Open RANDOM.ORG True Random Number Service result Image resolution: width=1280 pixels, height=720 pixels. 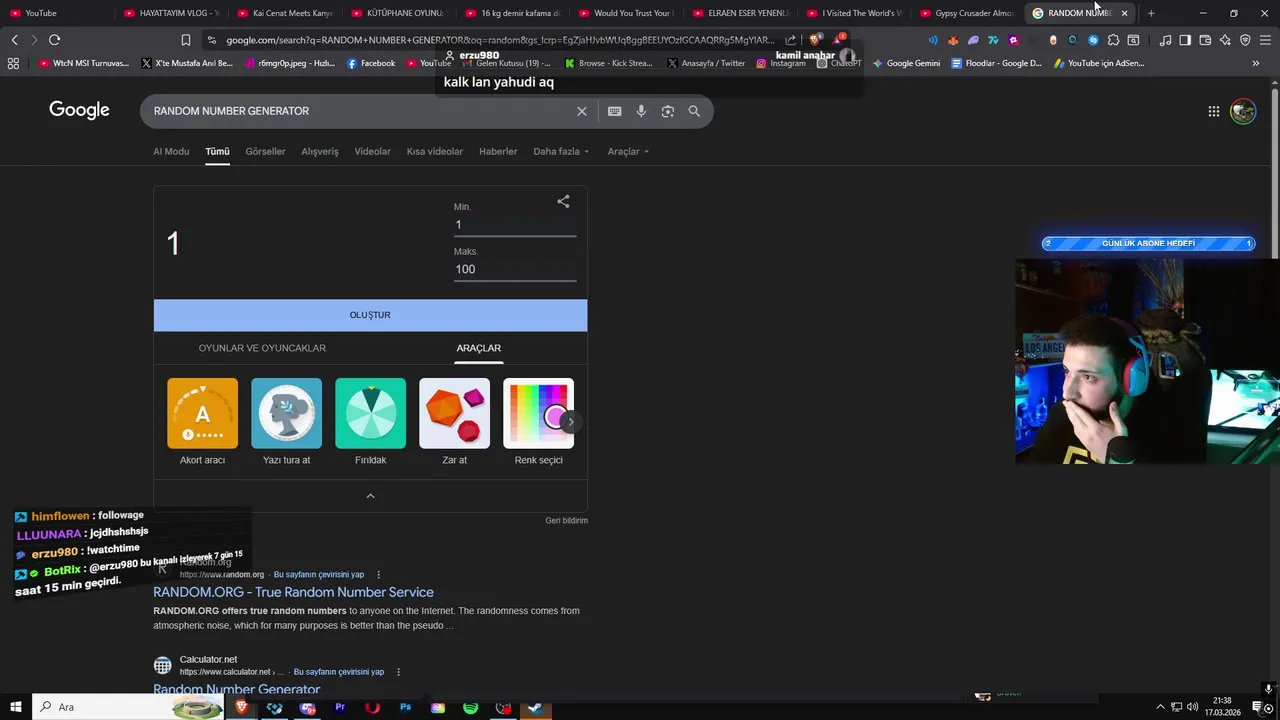[293, 592]
